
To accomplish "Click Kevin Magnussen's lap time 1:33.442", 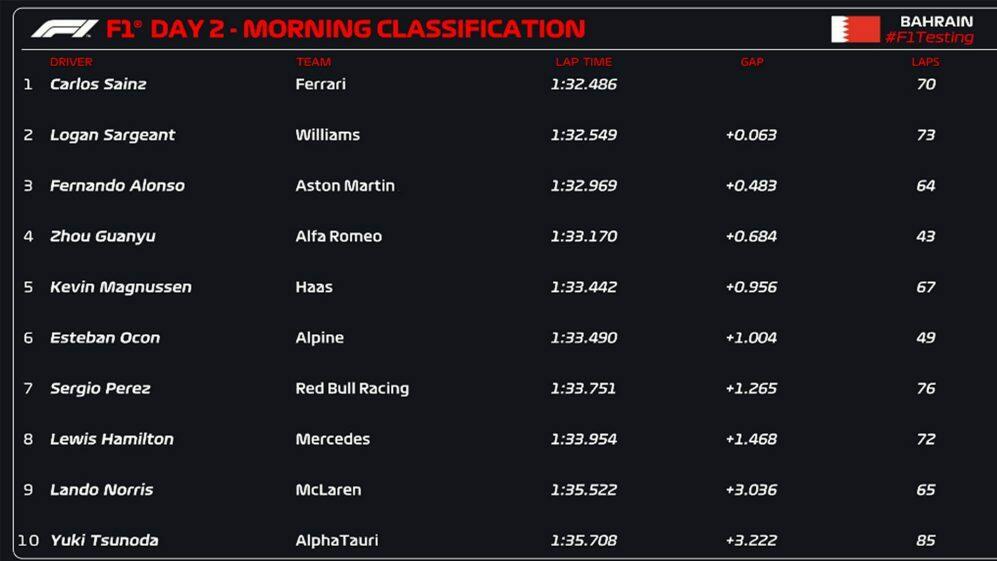I will click(584, 287).
